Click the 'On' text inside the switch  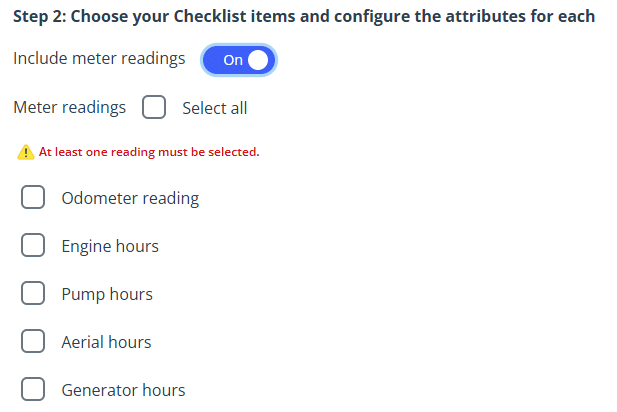coord(233,60)
